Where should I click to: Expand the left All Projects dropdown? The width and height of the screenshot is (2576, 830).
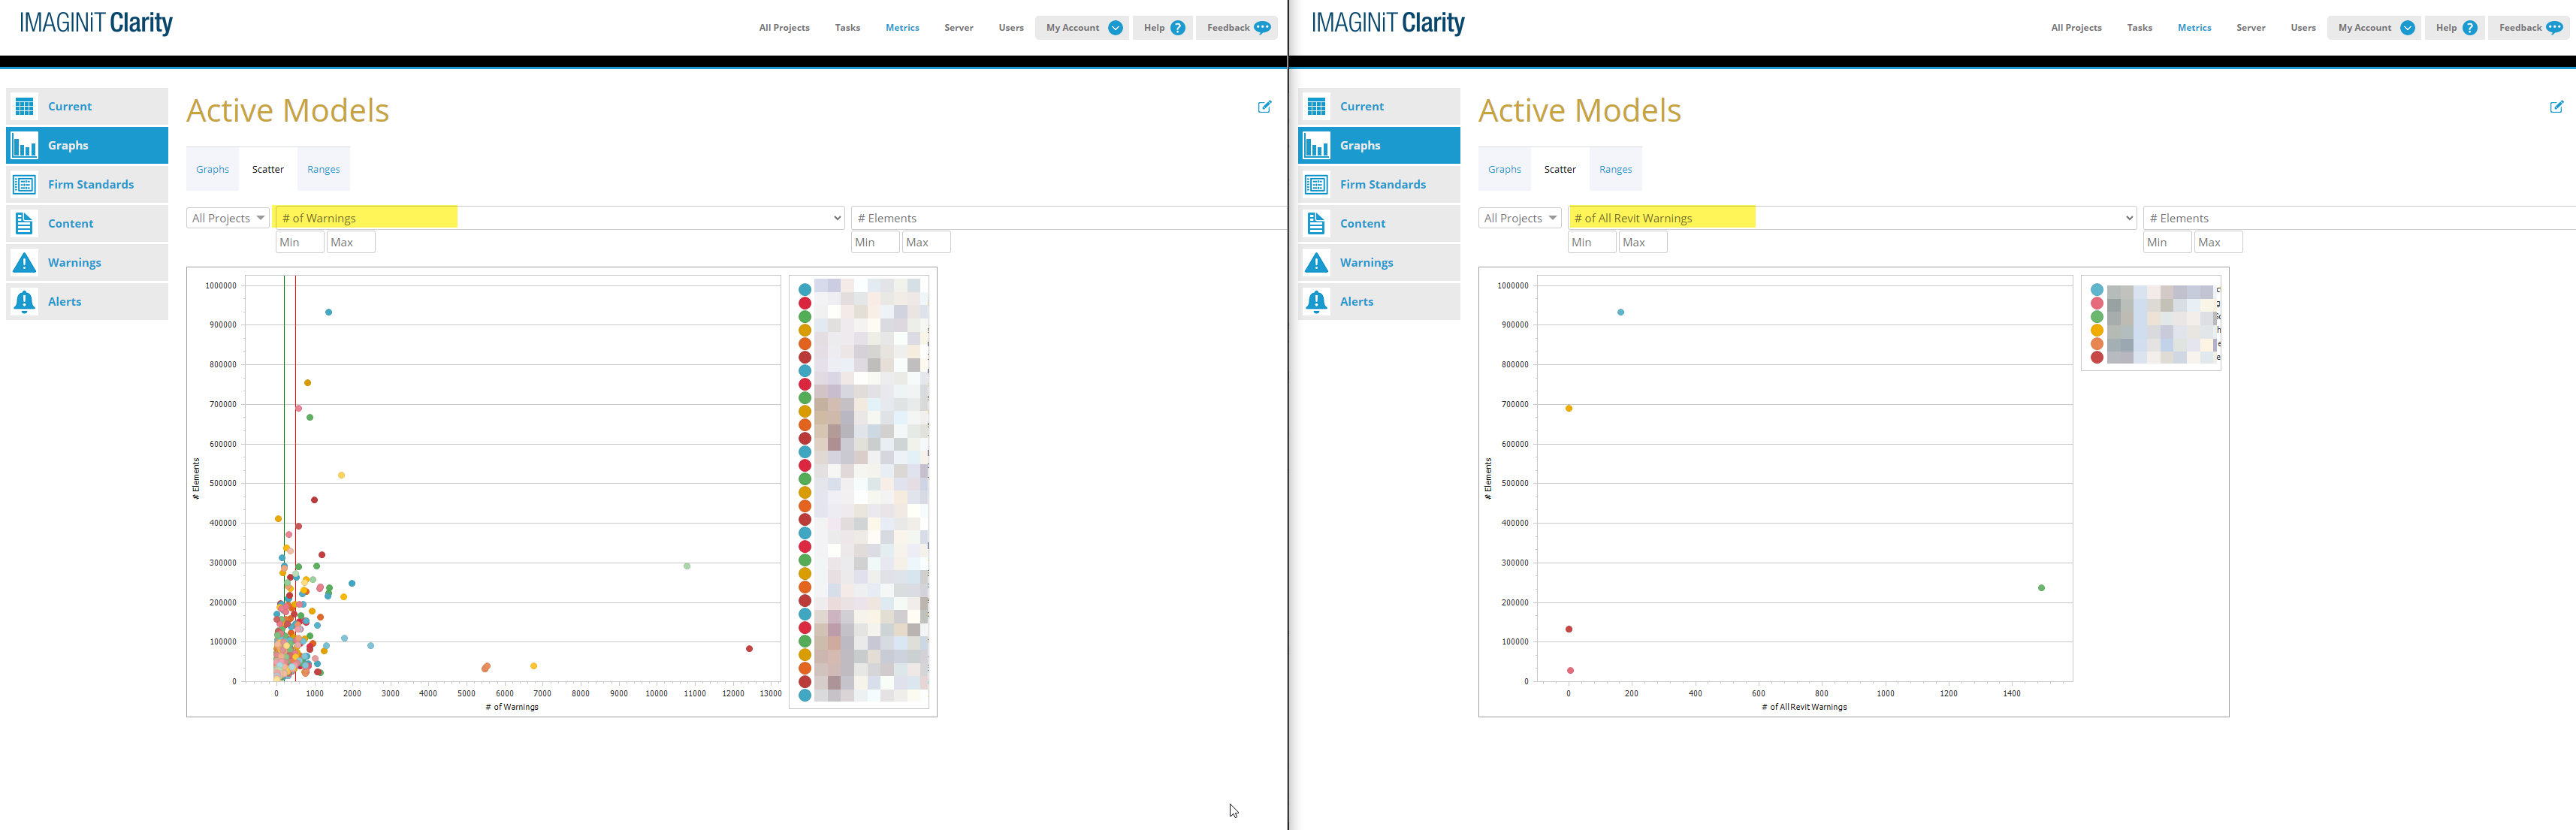(x=228, y=218)
